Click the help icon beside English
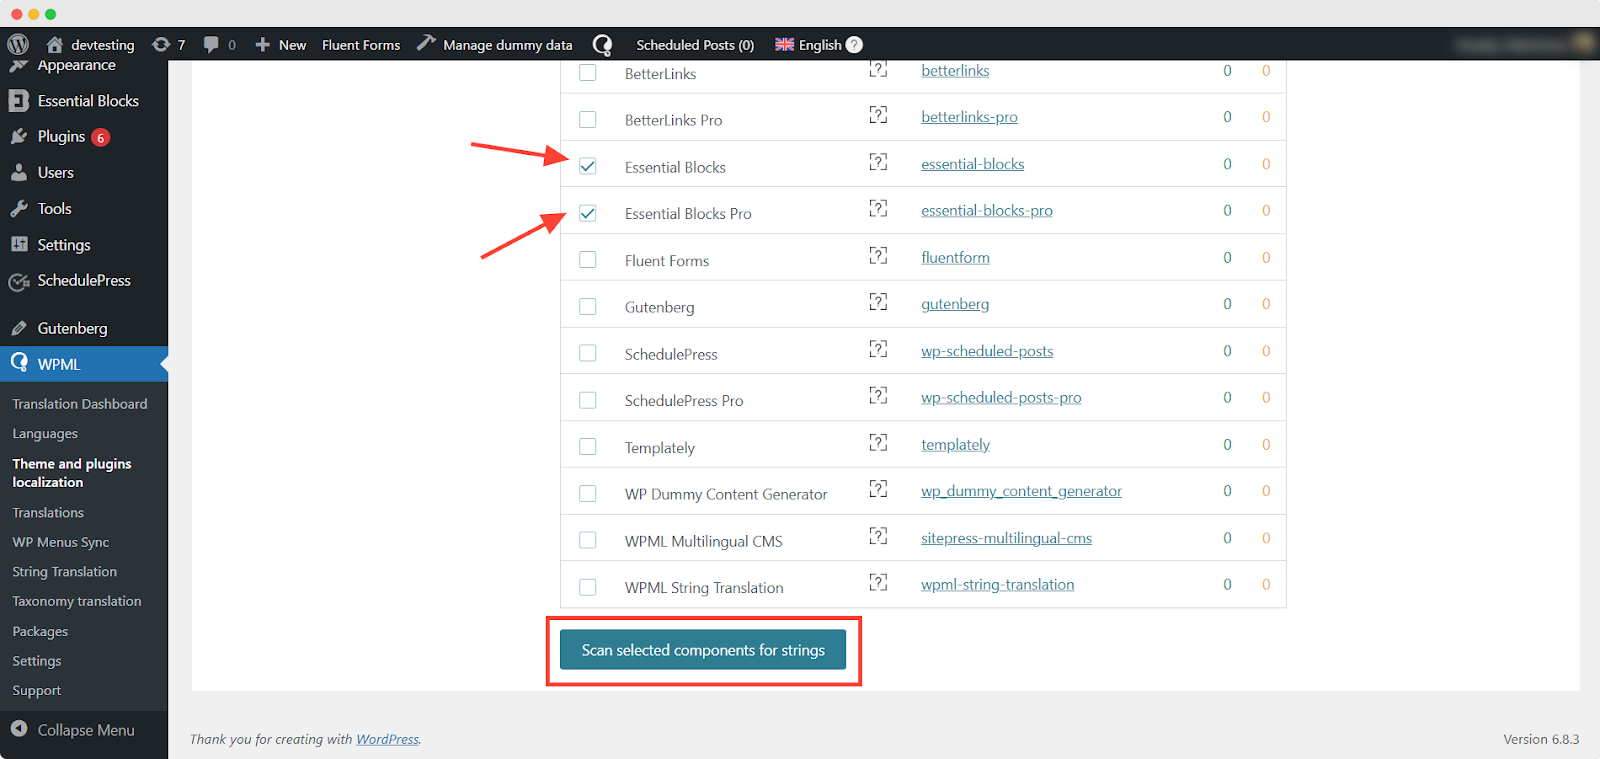The height and width of the screenshot is (759, 1600). pos(854,44)
